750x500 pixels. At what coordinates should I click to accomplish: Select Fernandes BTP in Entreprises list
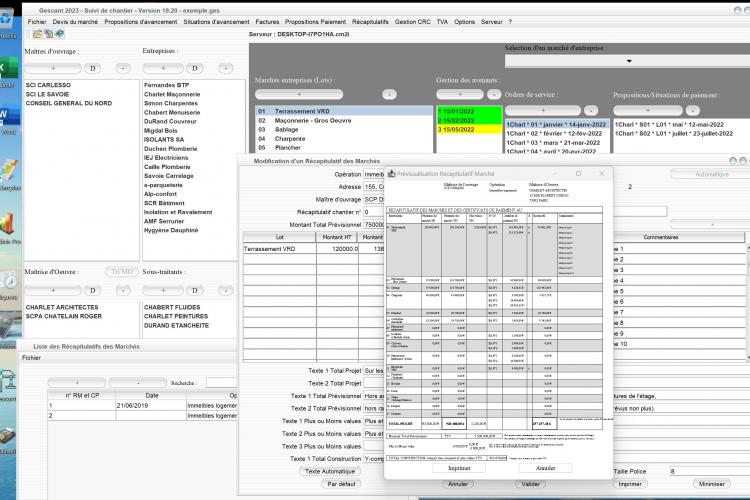[166, 85]
